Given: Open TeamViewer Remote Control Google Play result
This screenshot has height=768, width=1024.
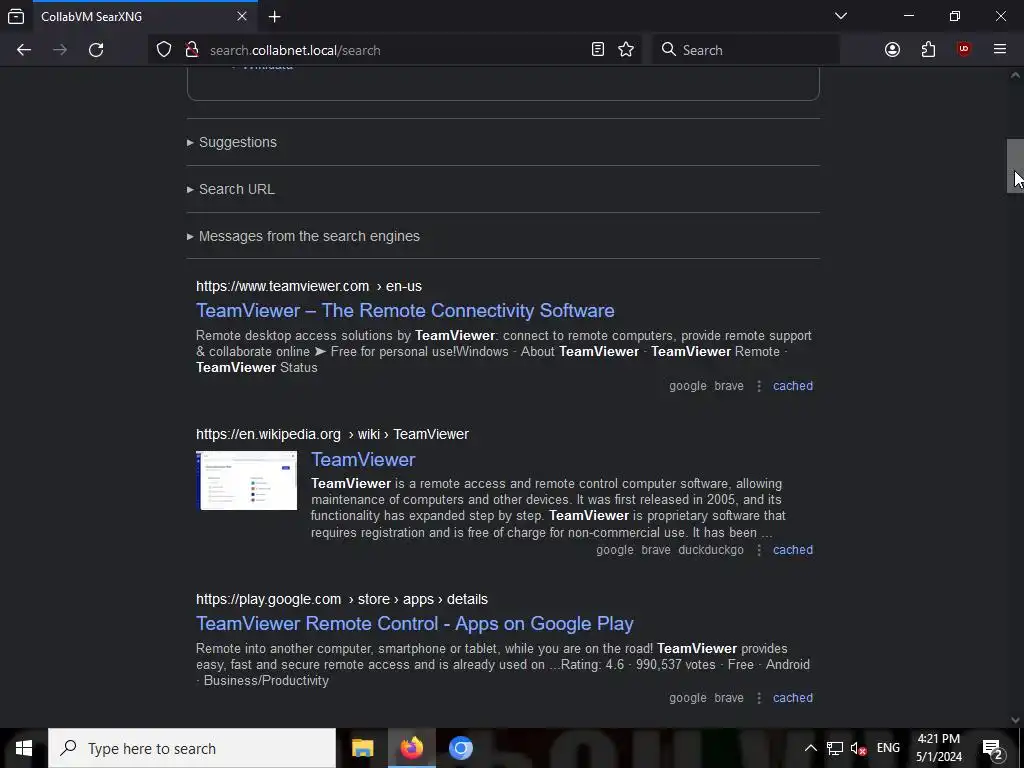Looking at the screenshot, I should [x=415, y=624].
